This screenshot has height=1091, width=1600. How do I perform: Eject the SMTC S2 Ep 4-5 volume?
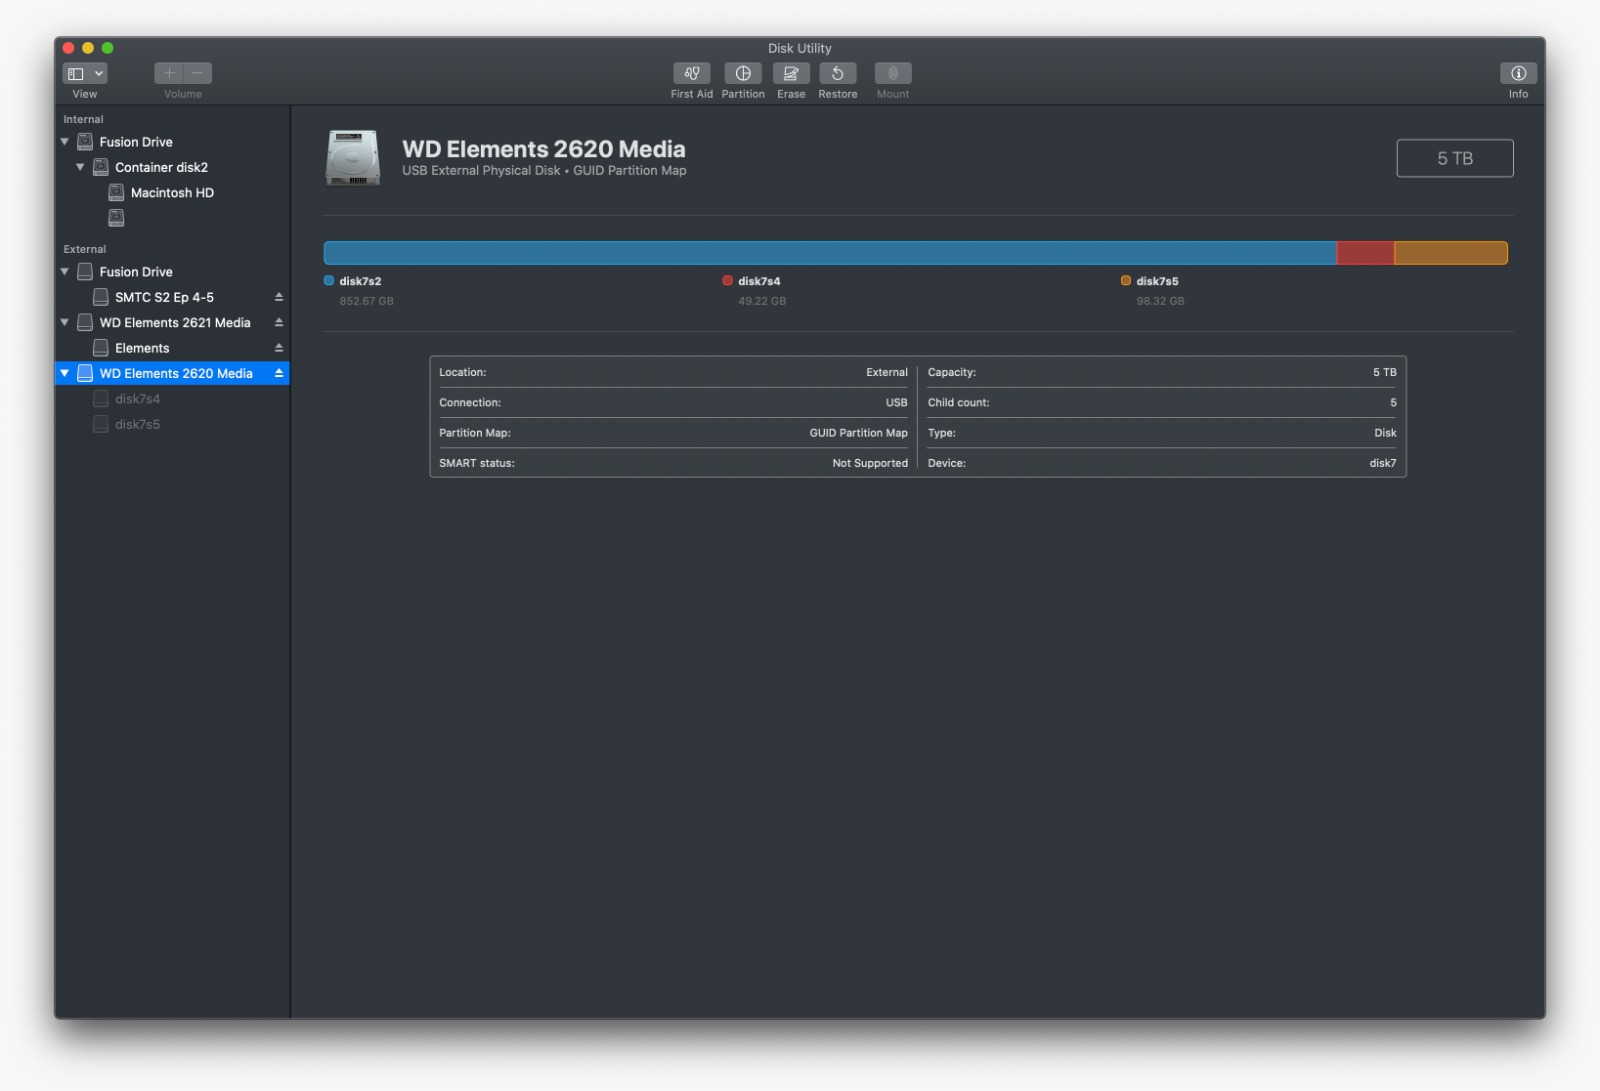(279, 297)
